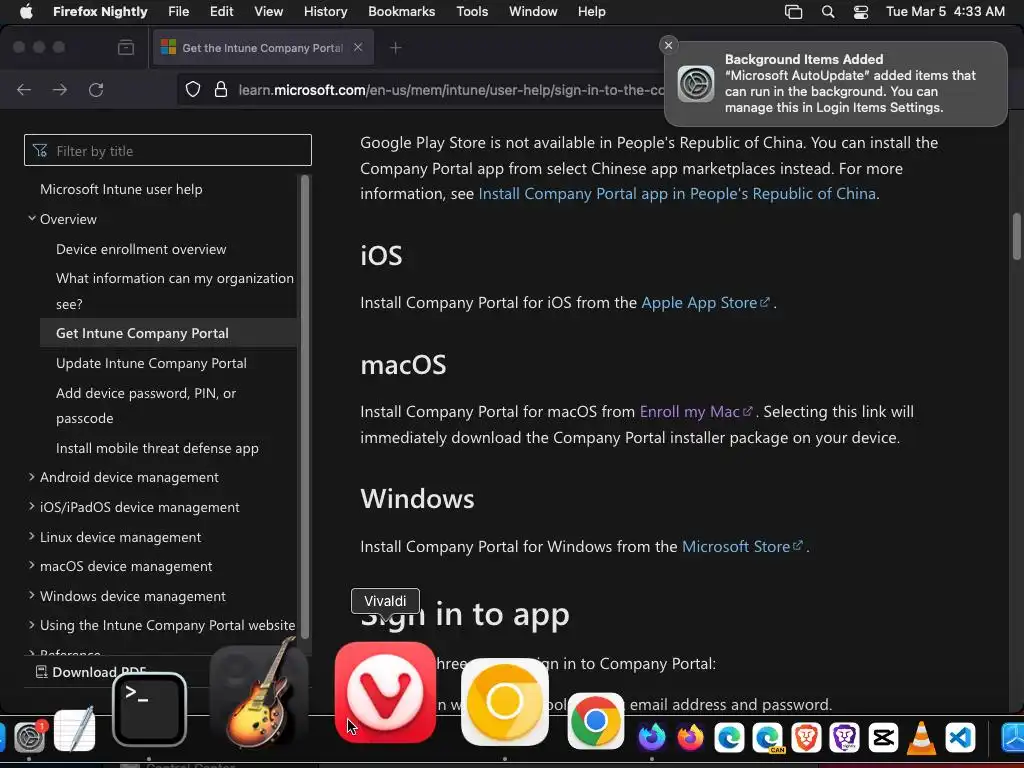Collapse the Overview section in sidebar
The width and height of the screenshot is (1024, 768).
click(31, 219)
